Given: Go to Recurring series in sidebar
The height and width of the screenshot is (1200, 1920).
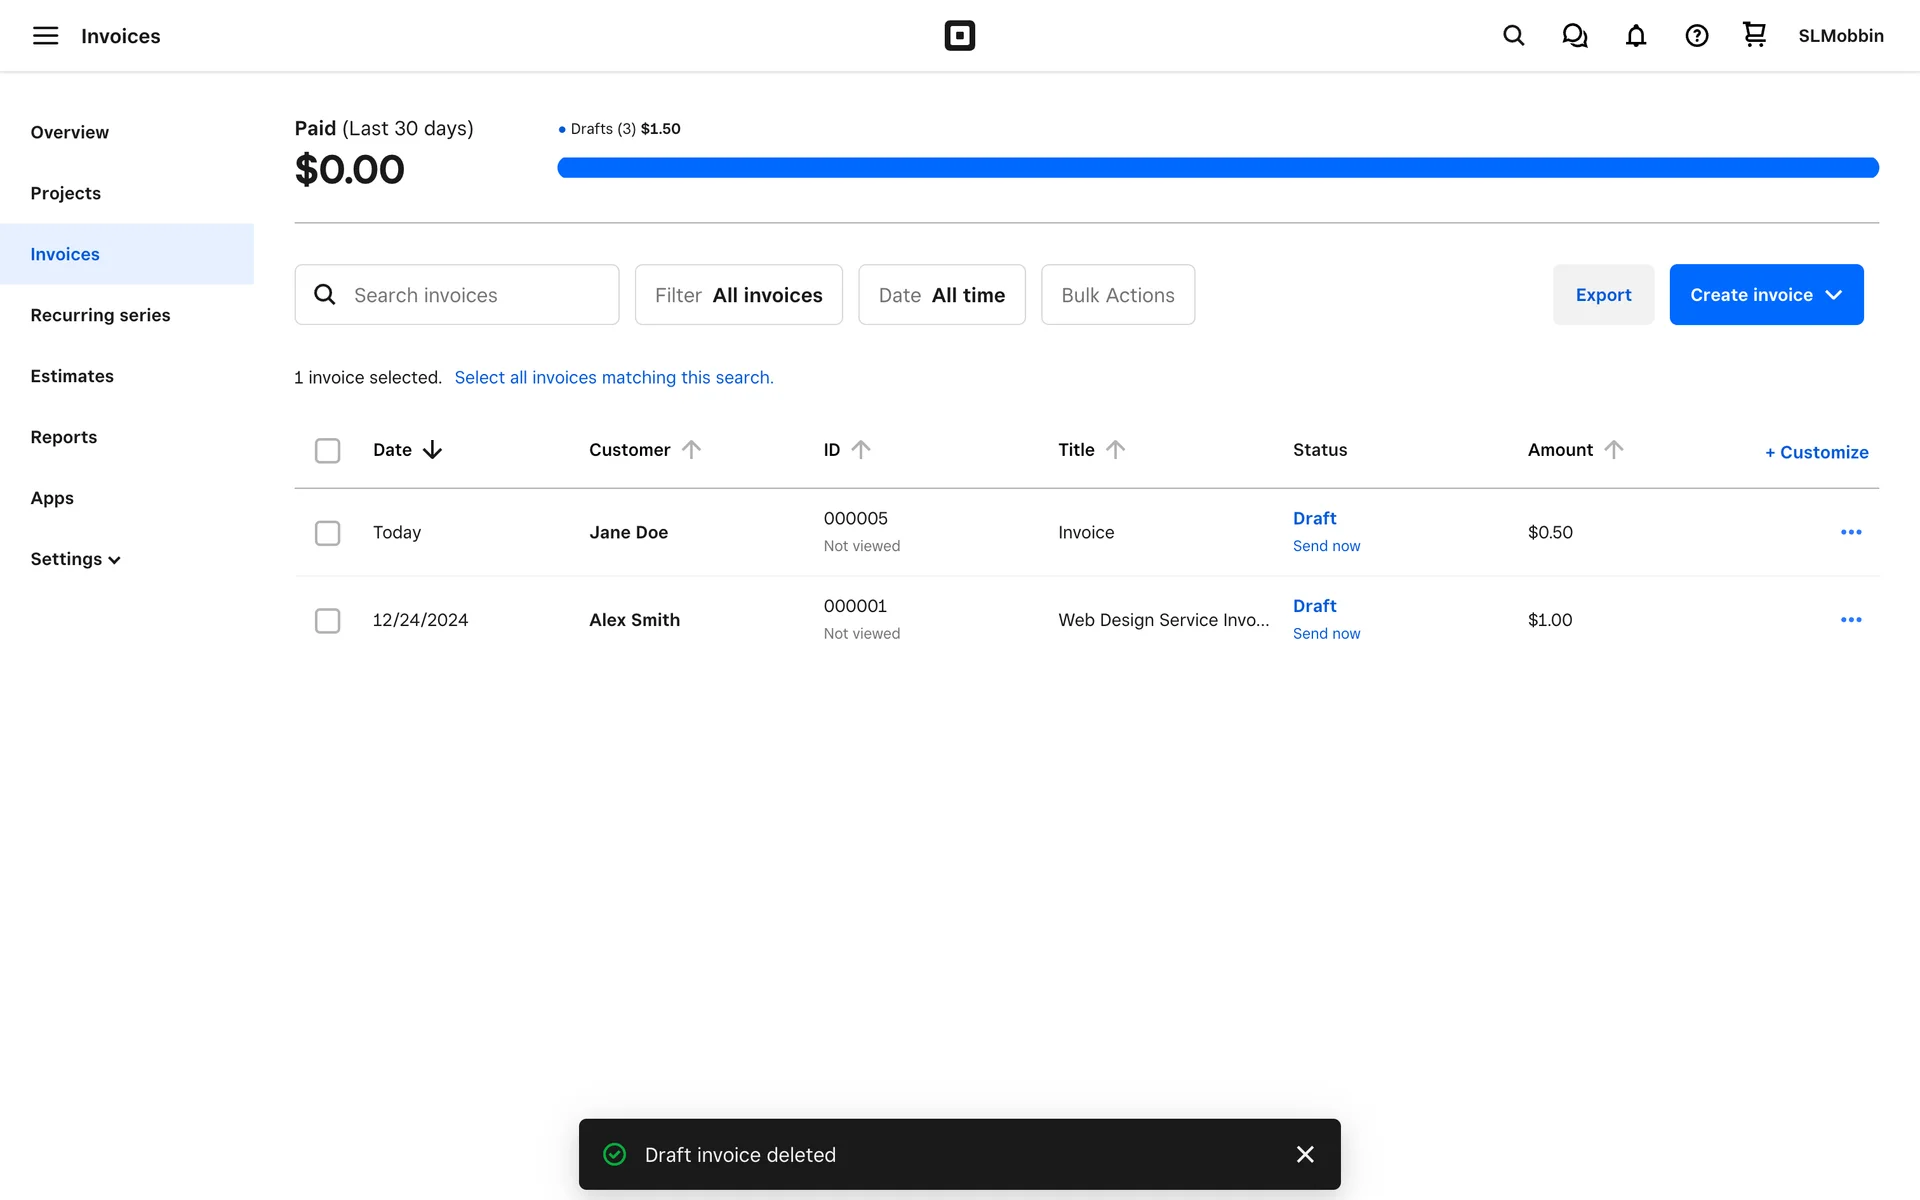Looking at the screenshot, I should (100, 315).
